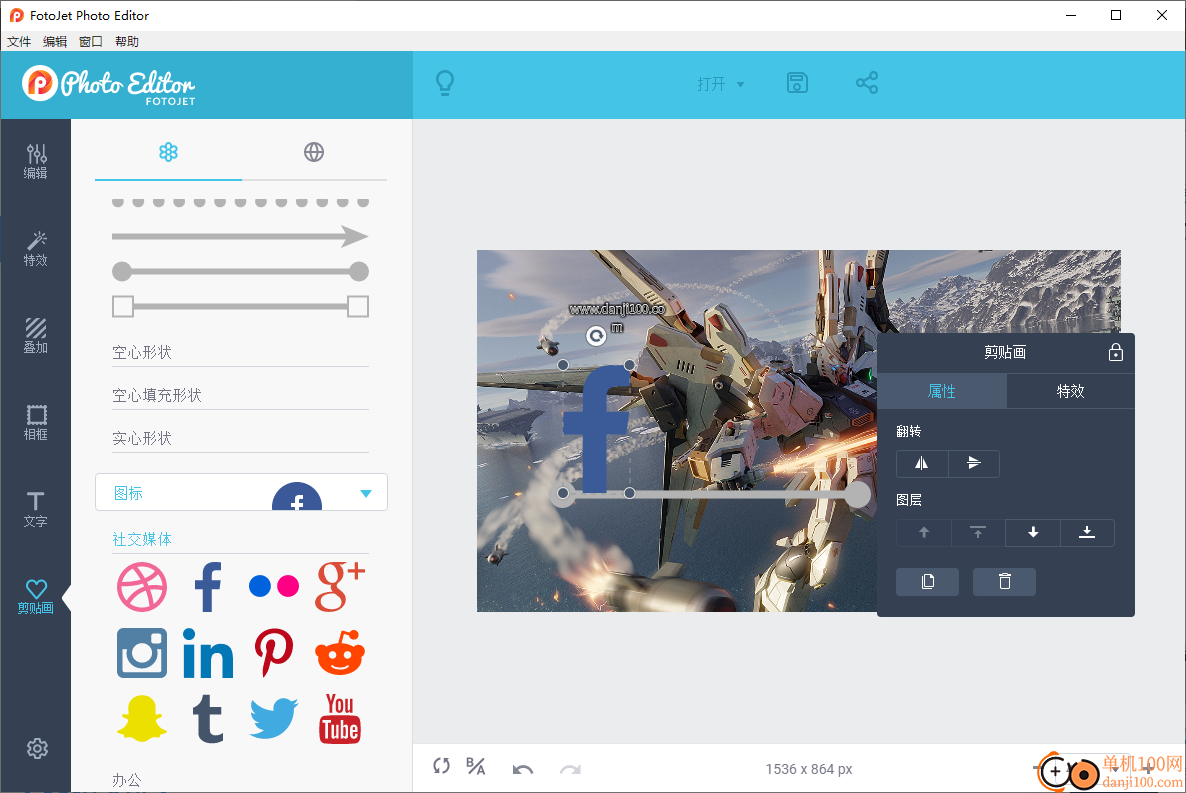Add the Dribbble icon clipart
This screenshot has height=793, width=1186.
click(x=142, y=587)
